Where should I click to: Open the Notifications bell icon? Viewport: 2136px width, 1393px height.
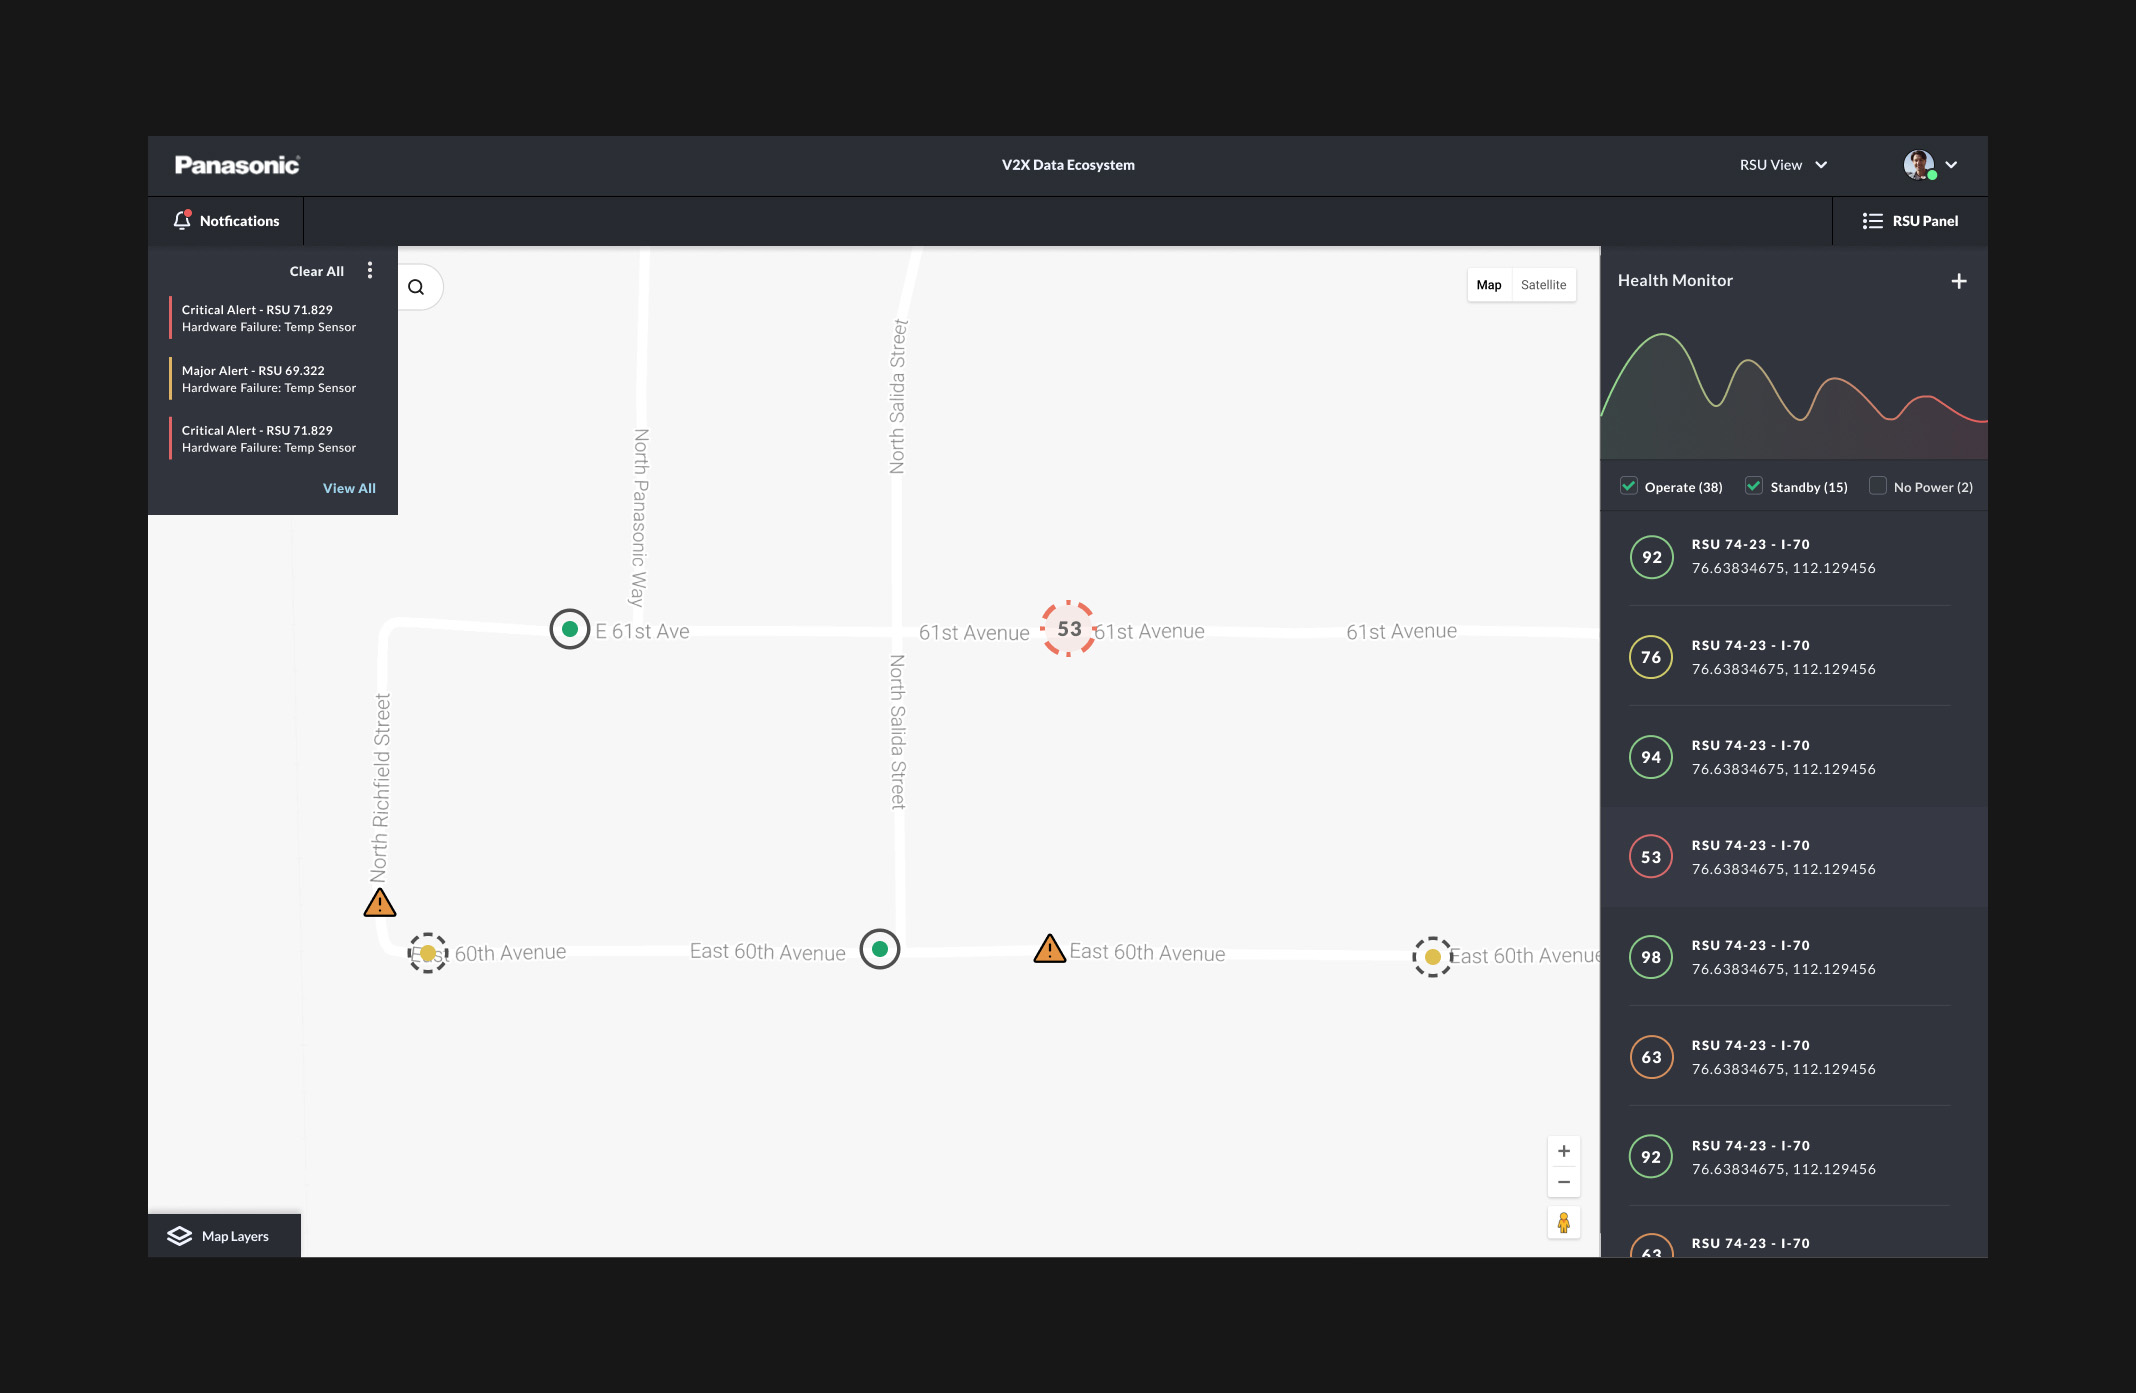click(x=182, y=220)
